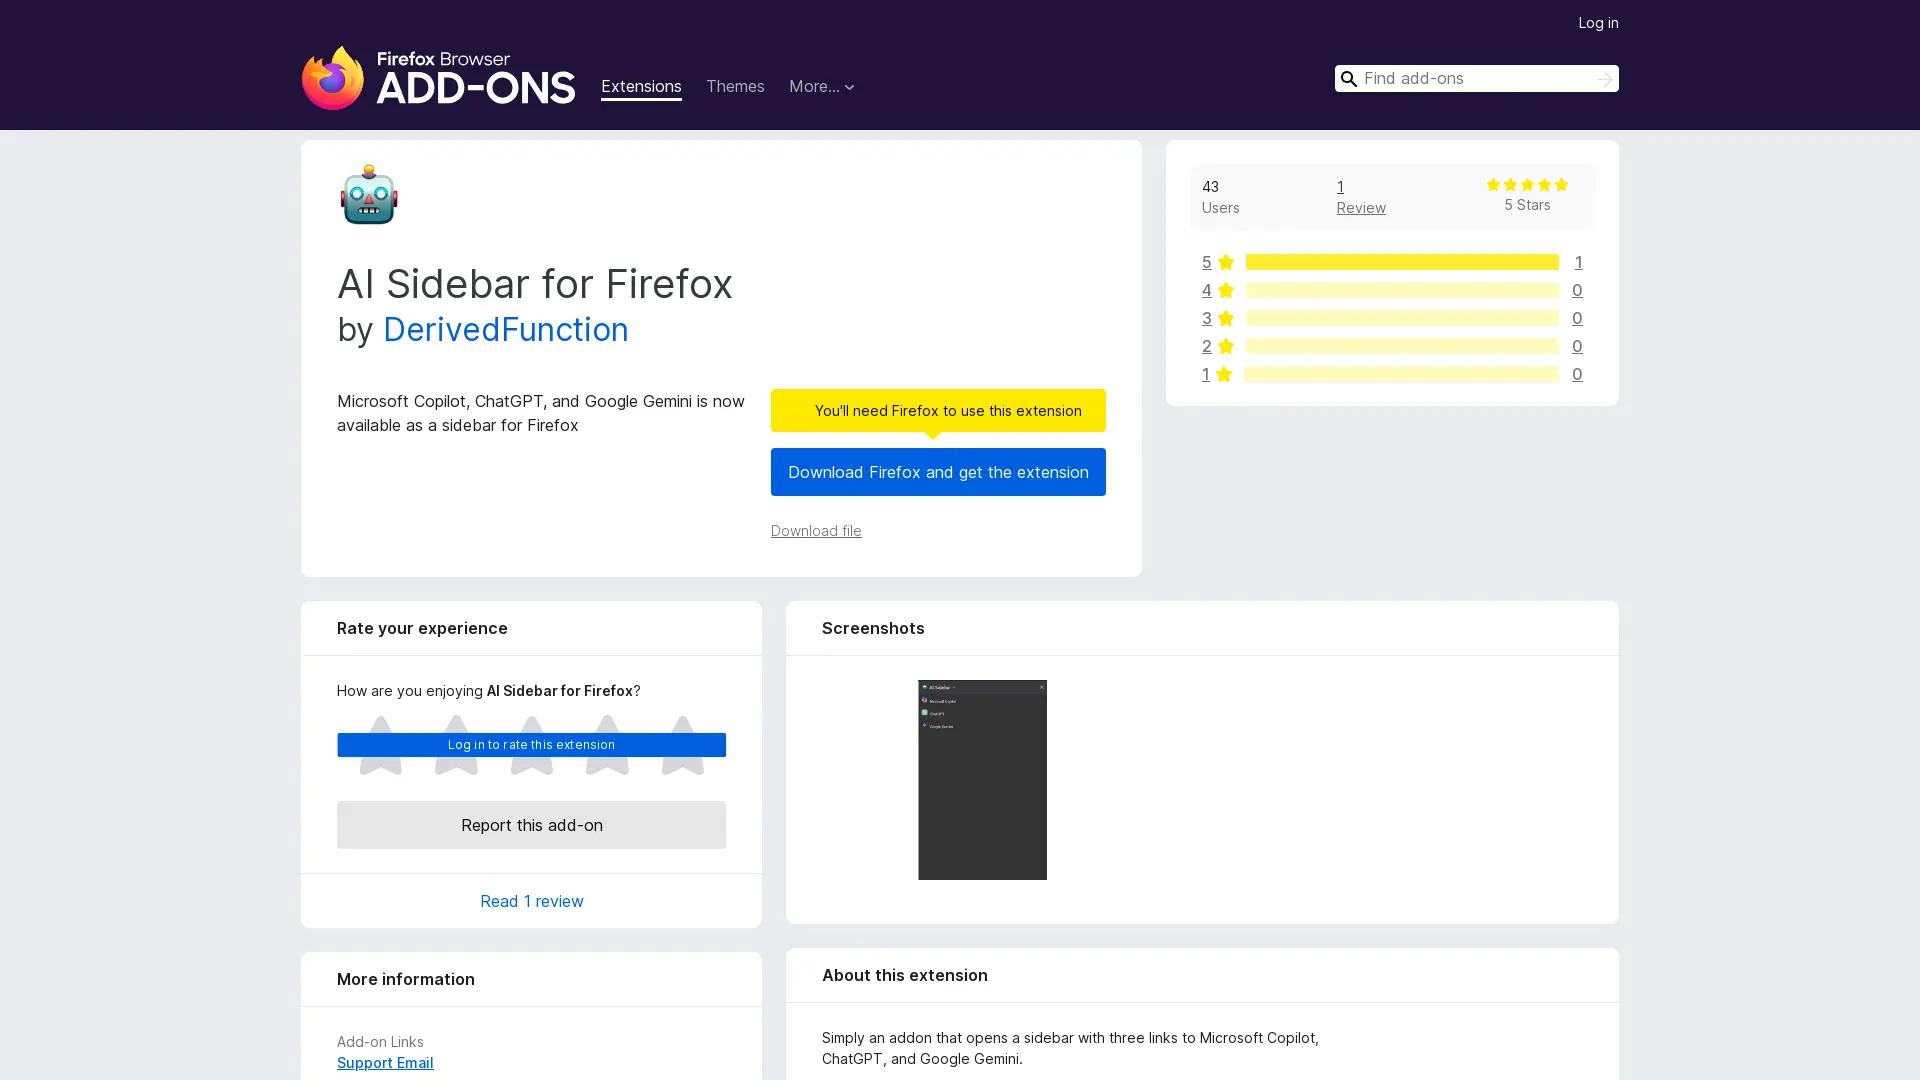Click the Support Email link
The width and height of the screenshot is (1920, 1080).
[384, 1062]
